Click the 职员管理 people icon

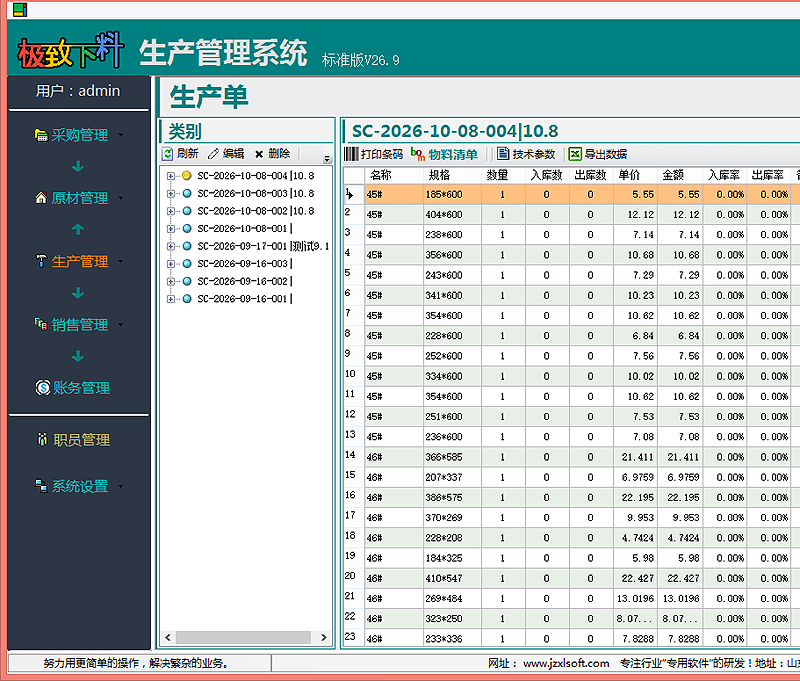click(42, 439)
